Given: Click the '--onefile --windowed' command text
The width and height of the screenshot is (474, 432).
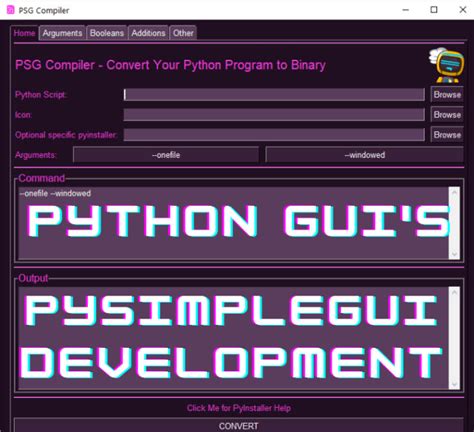Looking at the screenshot, I should (x=55, y=193).
